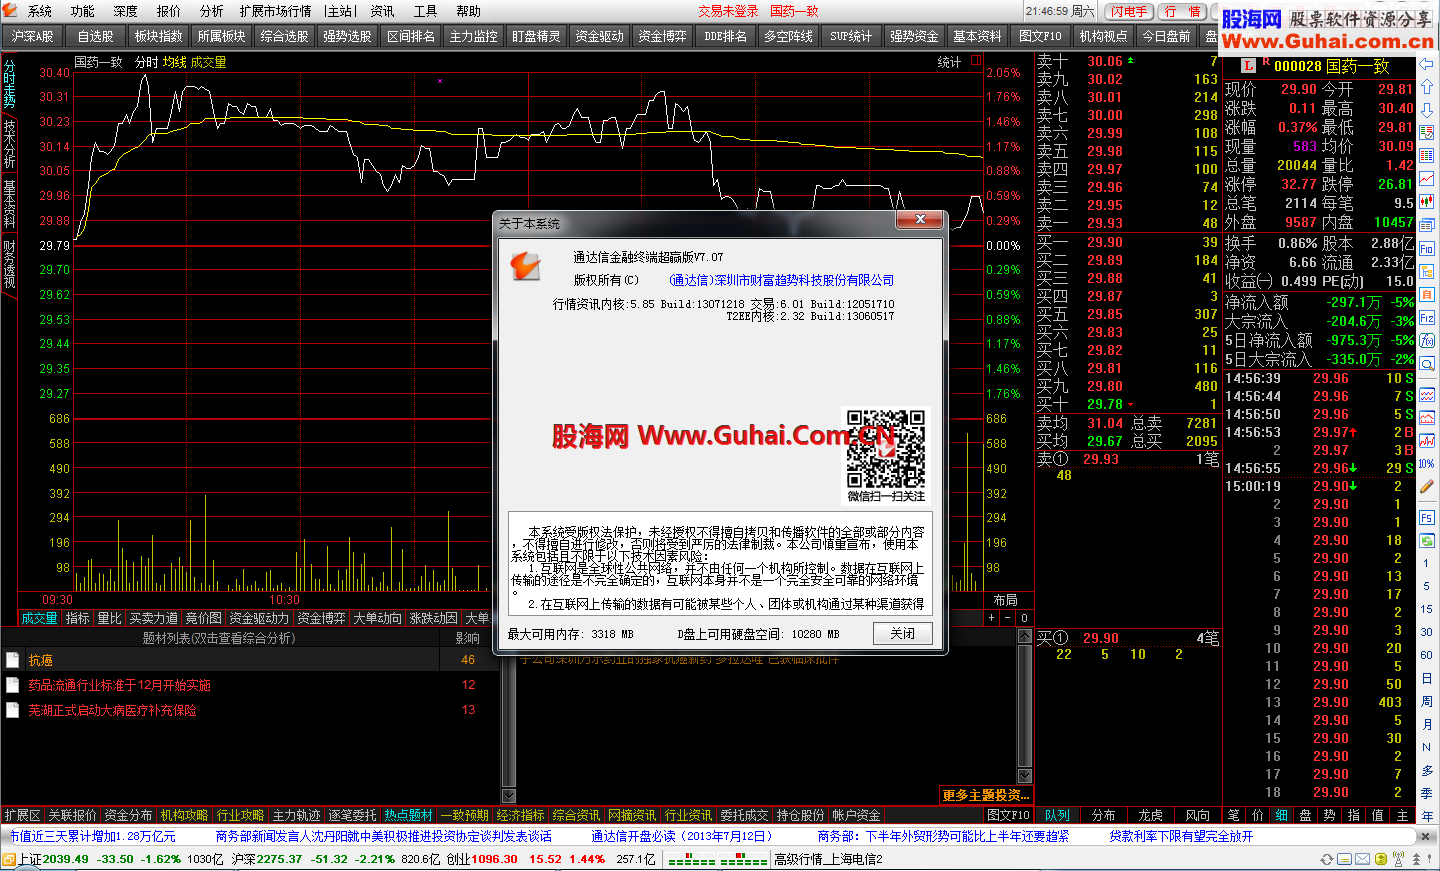Click the 10% sidebar icon
Image resolution: width=1440 pixels, height=871 pixels.
pyautogui.click(x=1427, y=464)
